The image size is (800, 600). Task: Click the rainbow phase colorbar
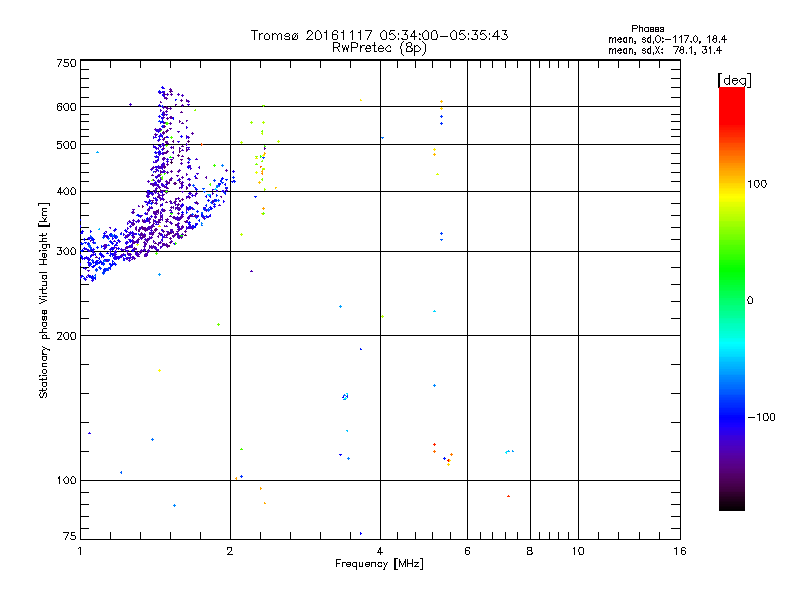point(732,298)
